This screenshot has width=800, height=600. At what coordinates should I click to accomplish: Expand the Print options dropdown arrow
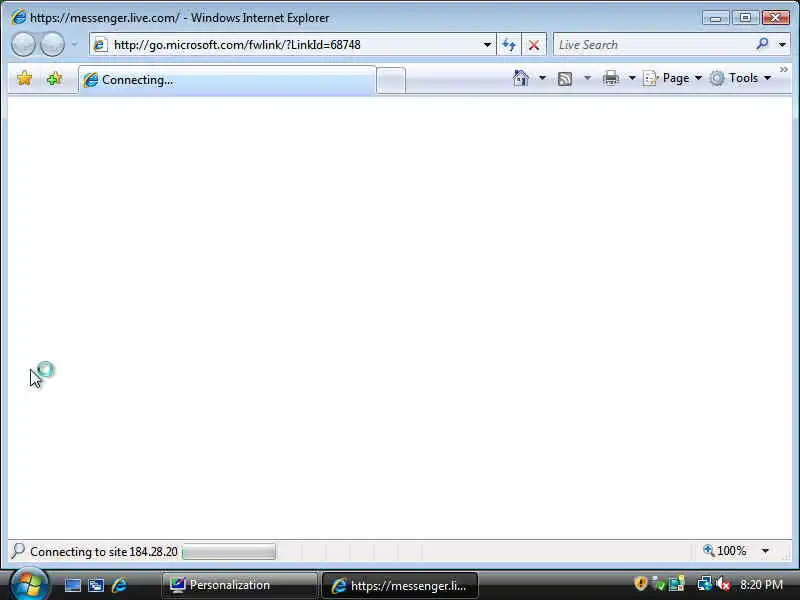(x=632, y=78)
